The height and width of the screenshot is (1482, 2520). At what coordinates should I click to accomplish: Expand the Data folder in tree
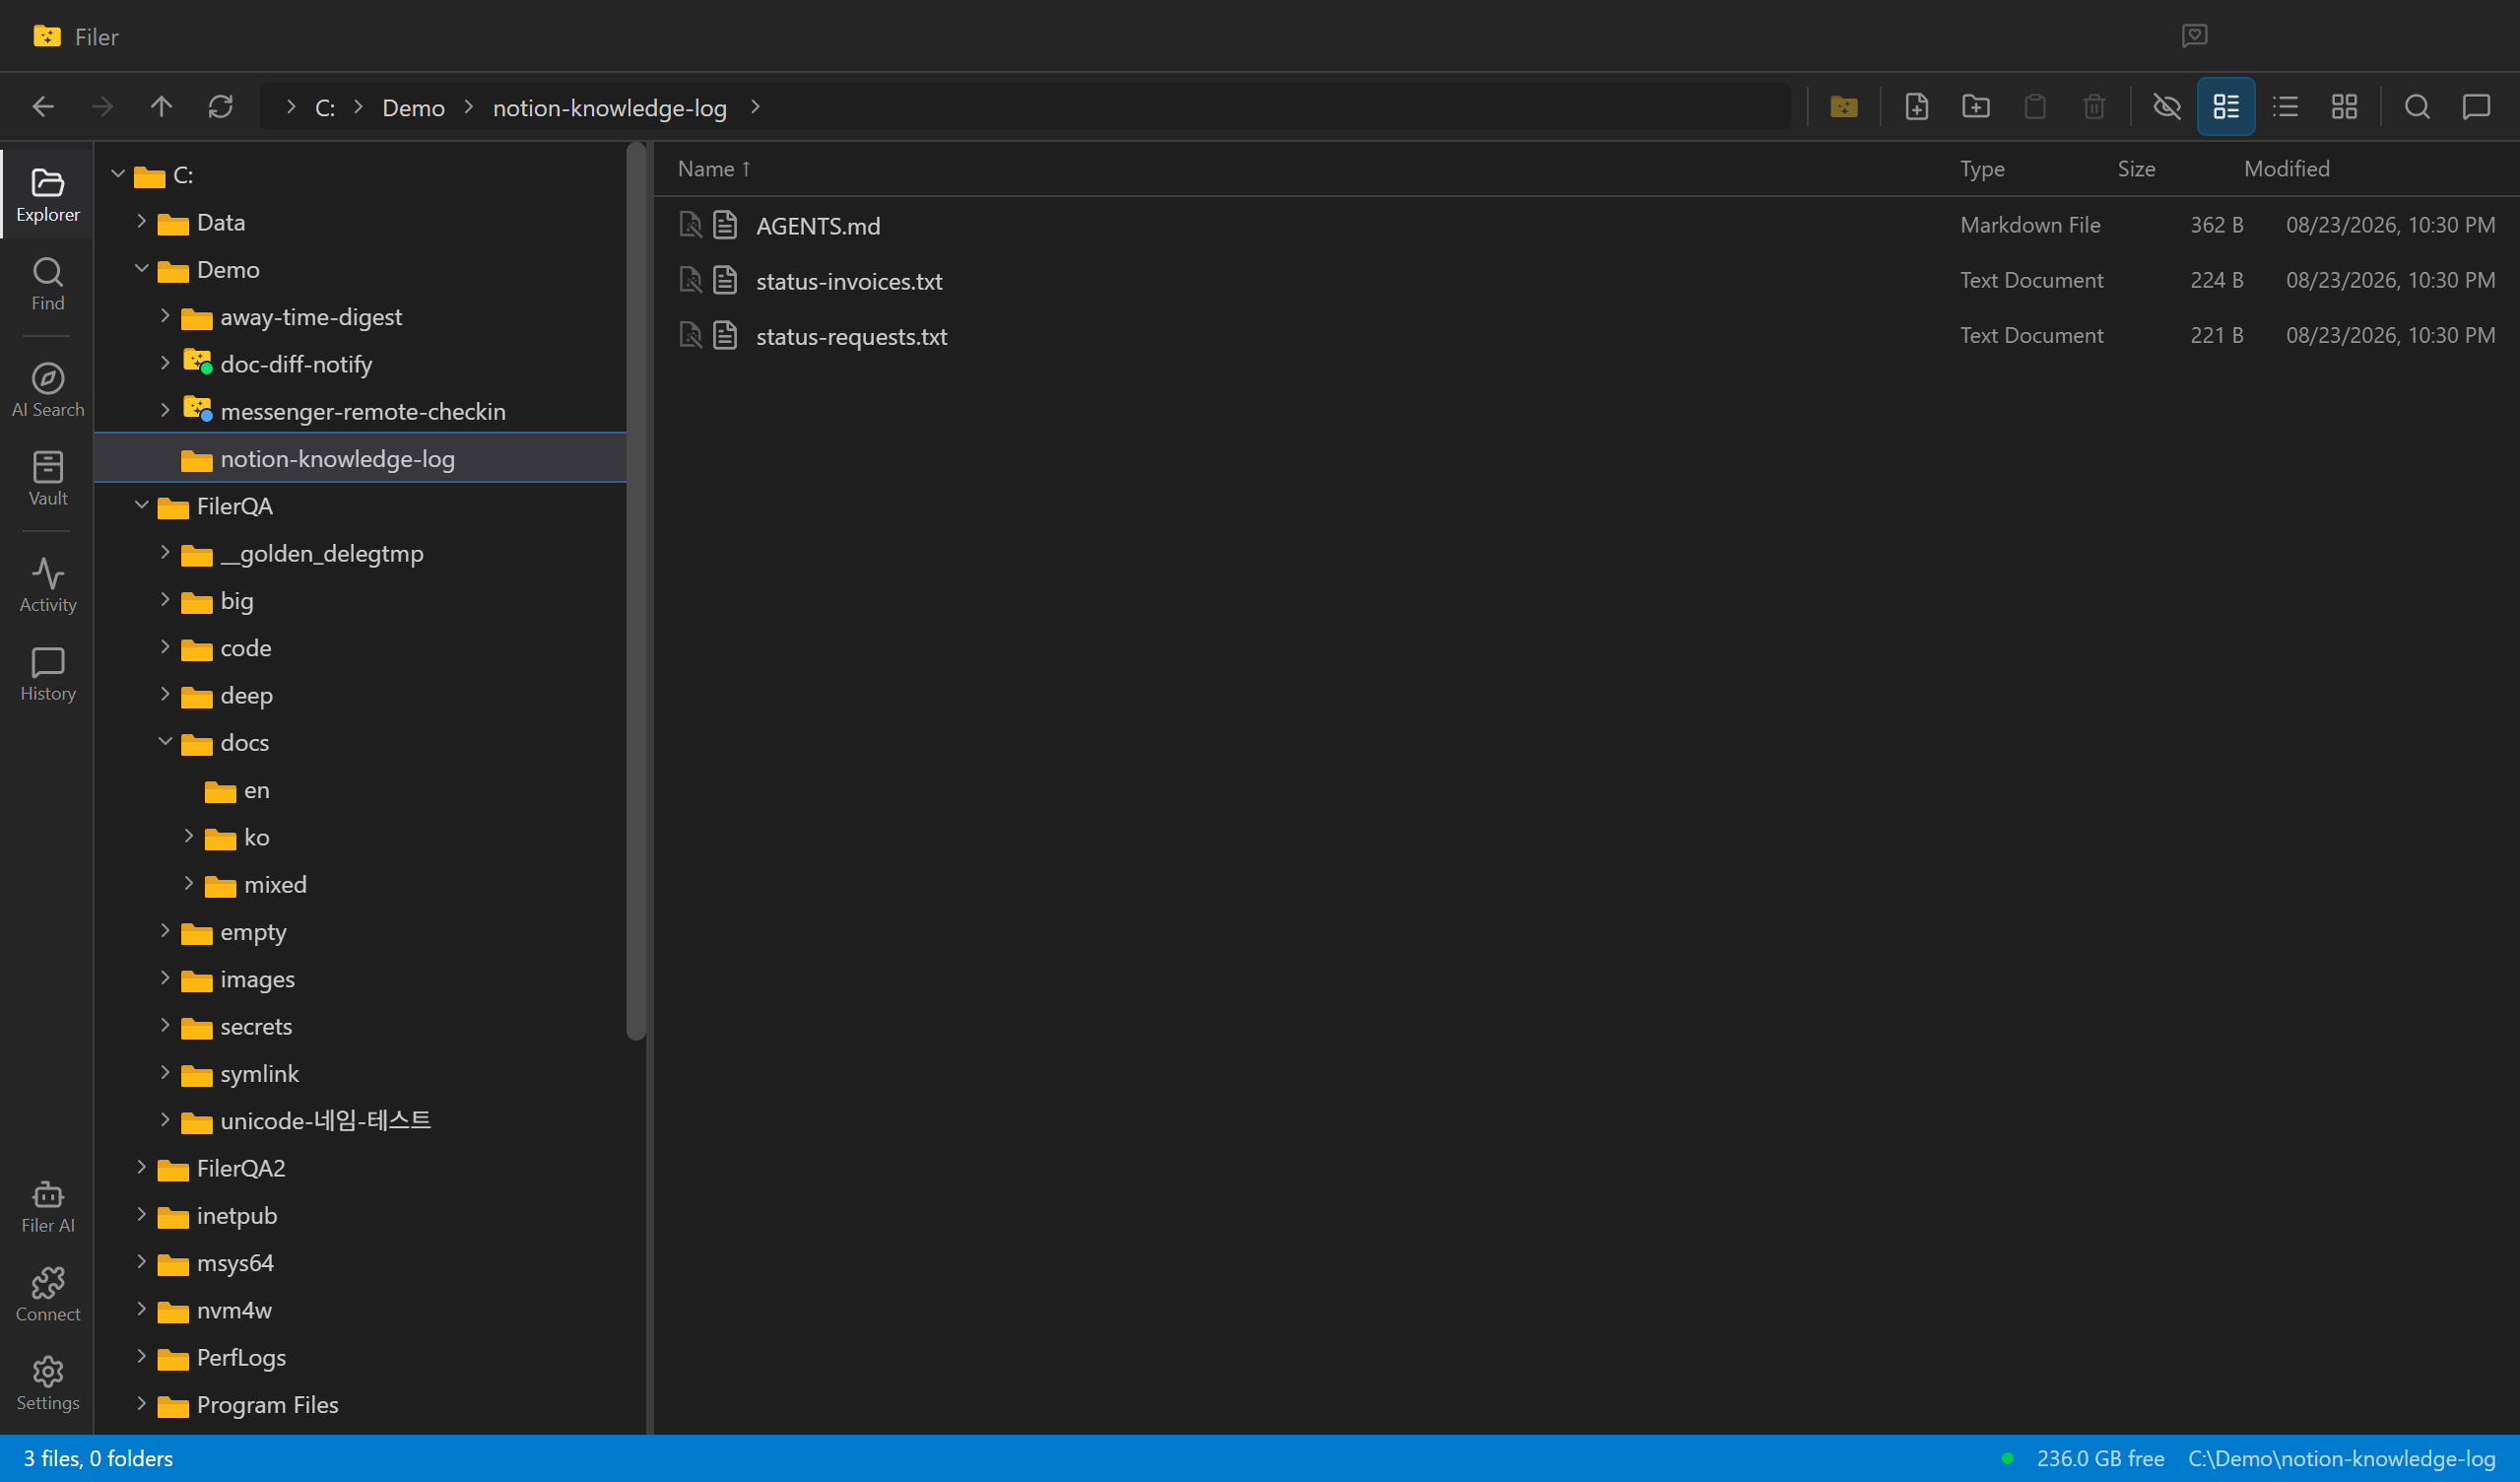pyautogui.click(x=142, y=221)
